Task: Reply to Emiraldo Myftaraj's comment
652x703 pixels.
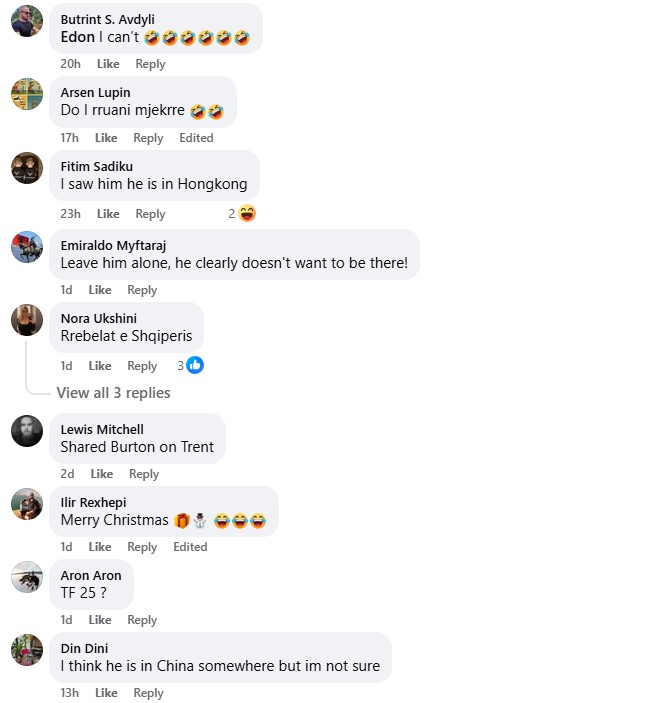Action: (142, 290)
